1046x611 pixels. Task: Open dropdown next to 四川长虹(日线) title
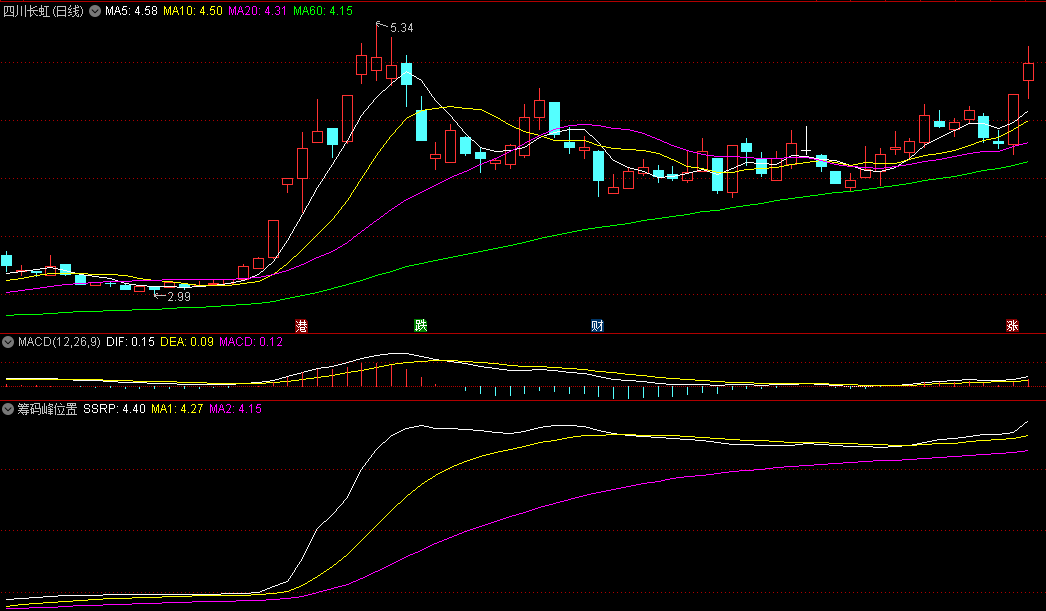[95, 11]
